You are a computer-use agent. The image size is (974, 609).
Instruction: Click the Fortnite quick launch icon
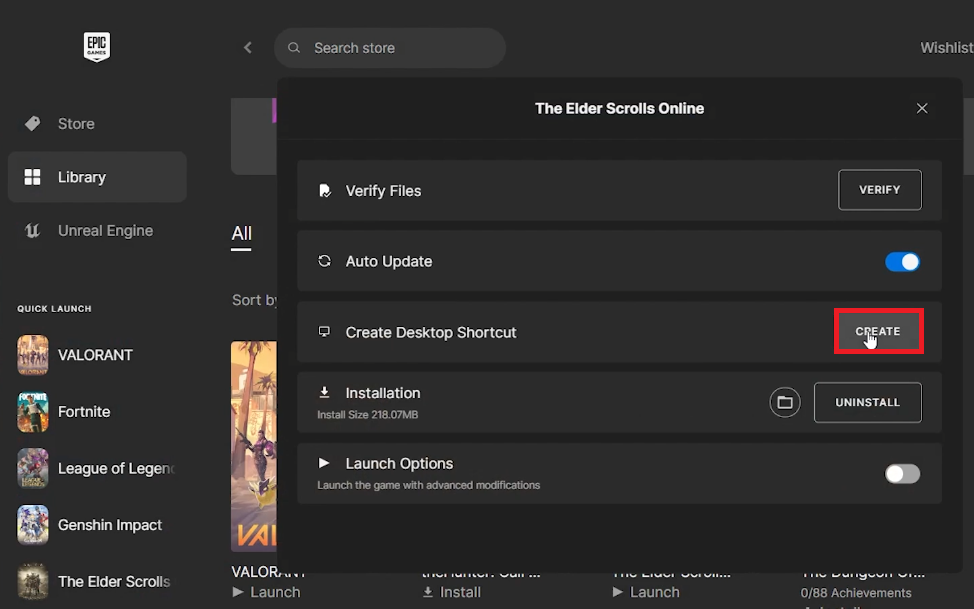32,412
